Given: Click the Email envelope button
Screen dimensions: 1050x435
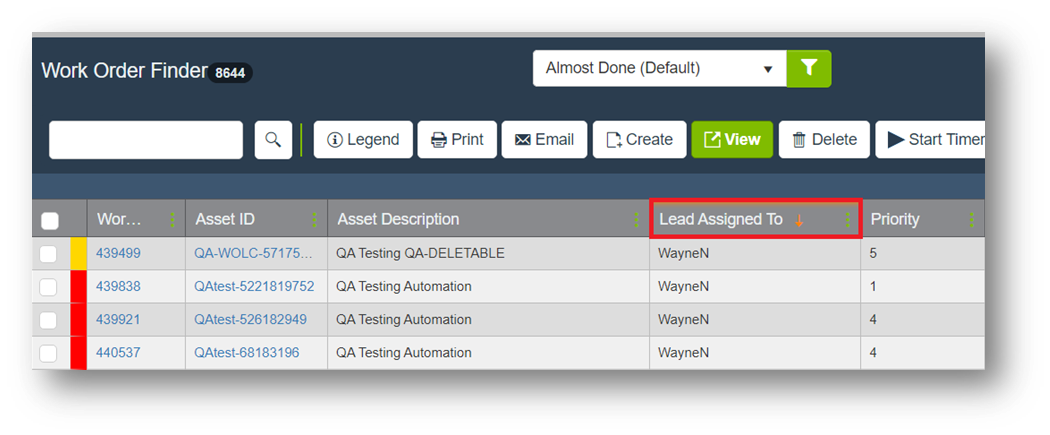Looking at the screenshot, I should pos(544,140).
